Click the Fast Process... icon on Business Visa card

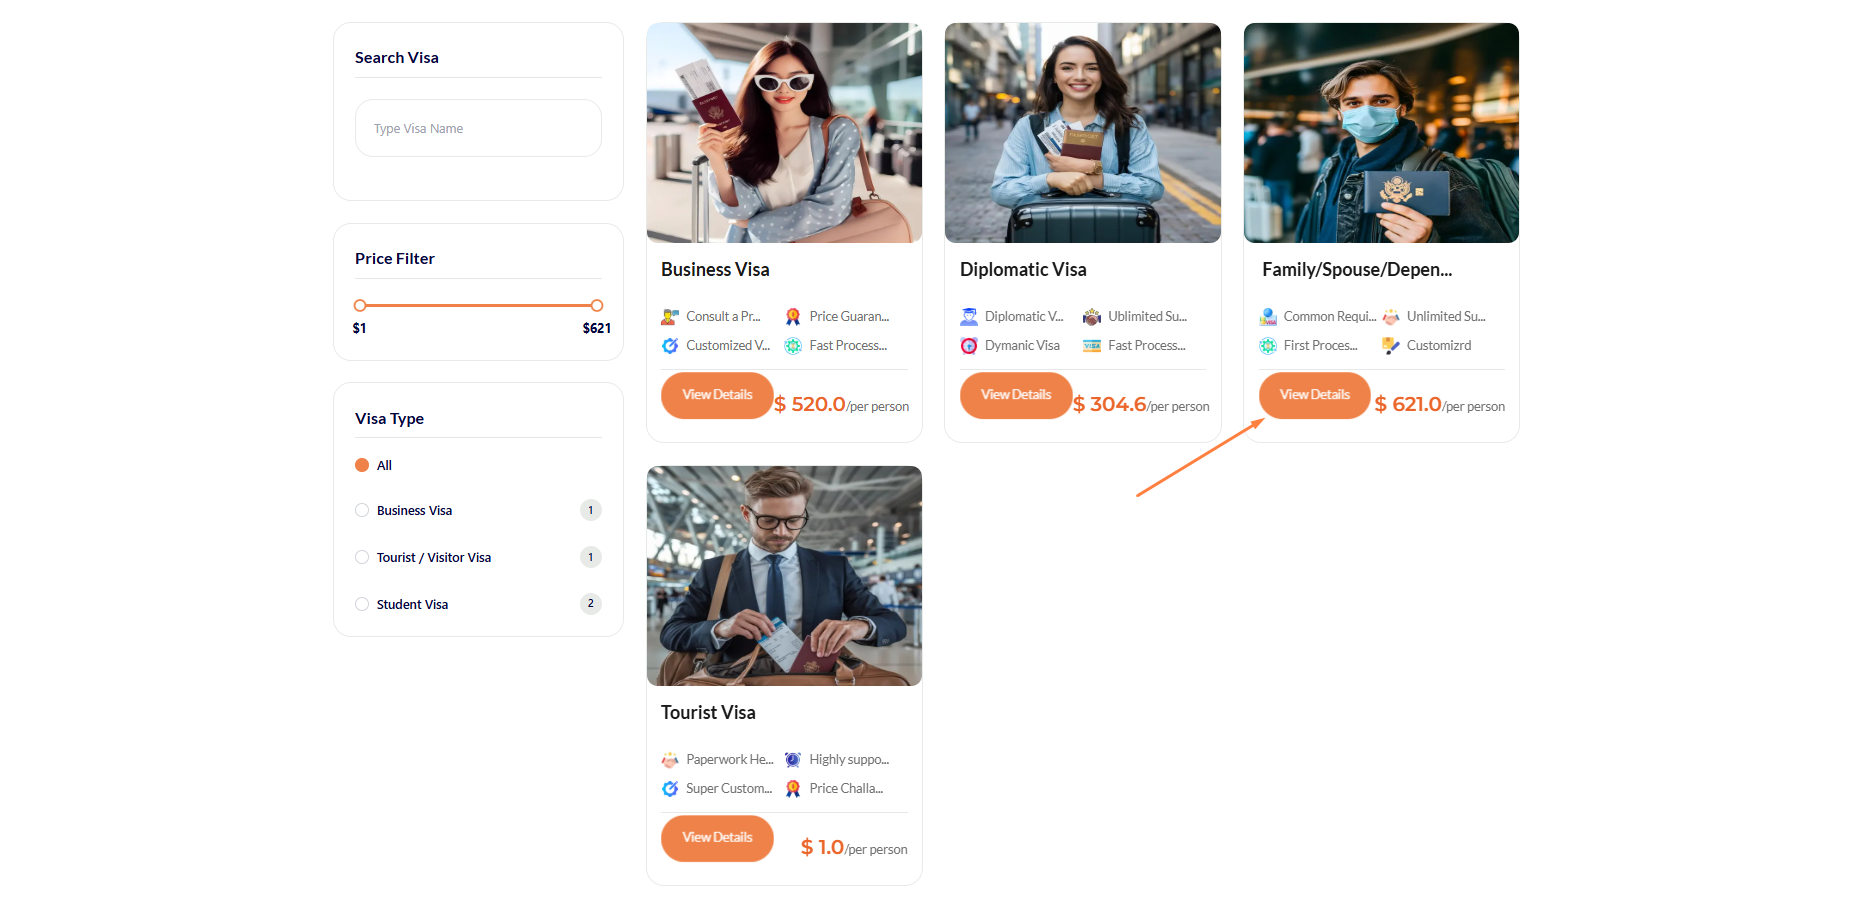point(793,346)
